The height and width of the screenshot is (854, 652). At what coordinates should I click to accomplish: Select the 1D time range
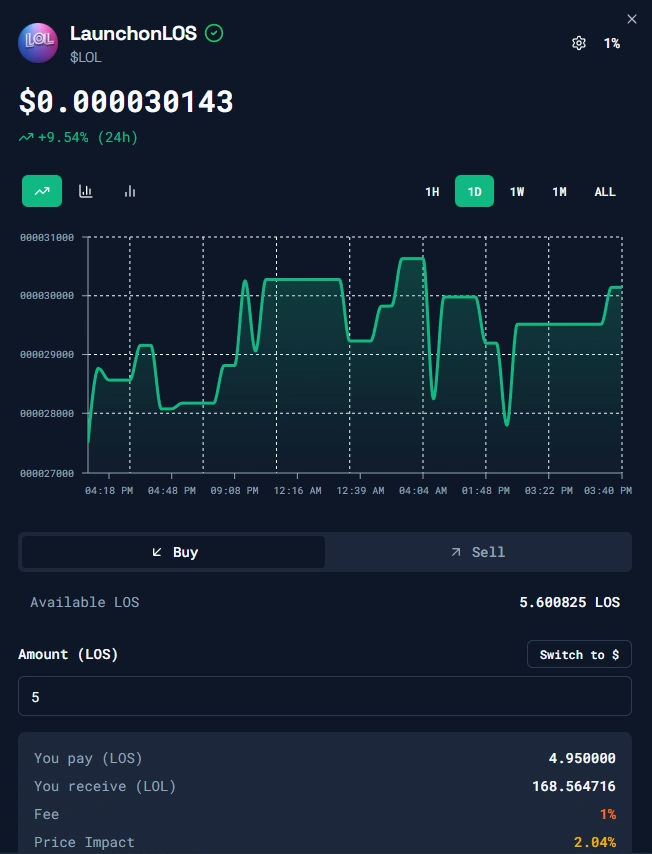point(474,191)
